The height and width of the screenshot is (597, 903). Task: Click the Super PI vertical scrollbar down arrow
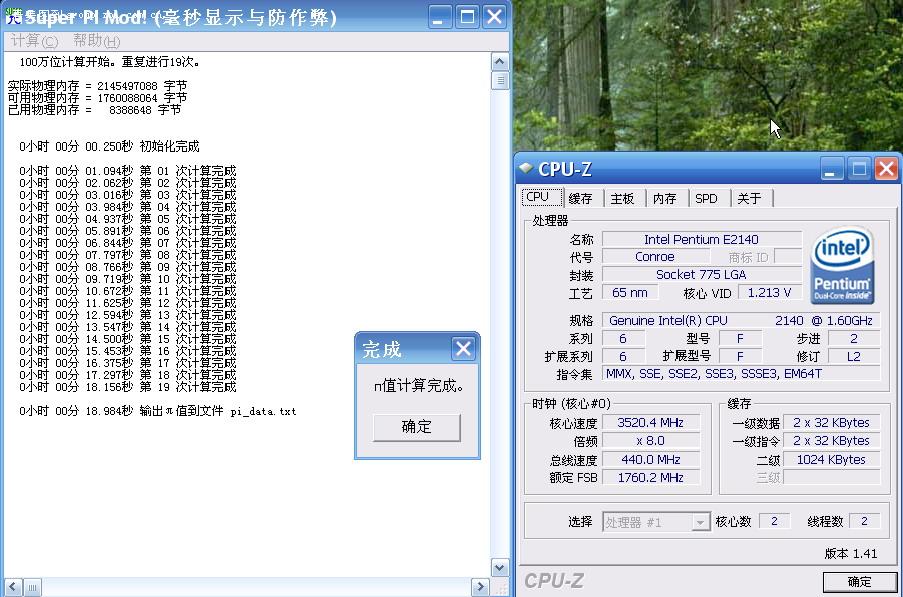point(498,565)
